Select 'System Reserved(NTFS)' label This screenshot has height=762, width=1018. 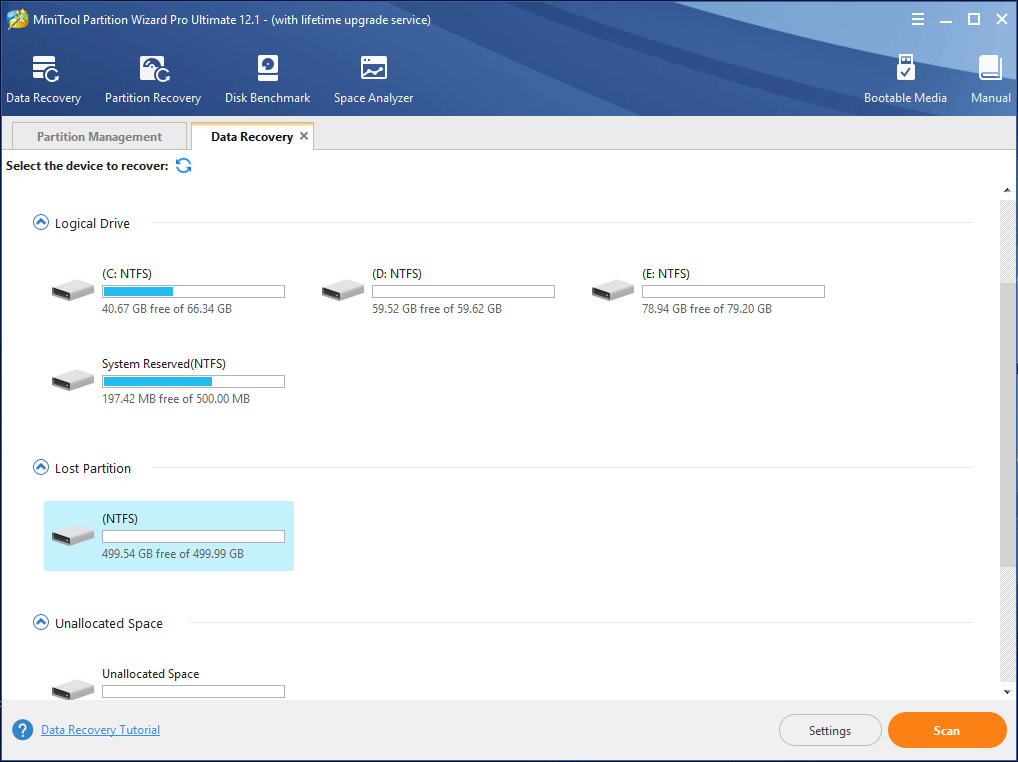coord(164,363)
